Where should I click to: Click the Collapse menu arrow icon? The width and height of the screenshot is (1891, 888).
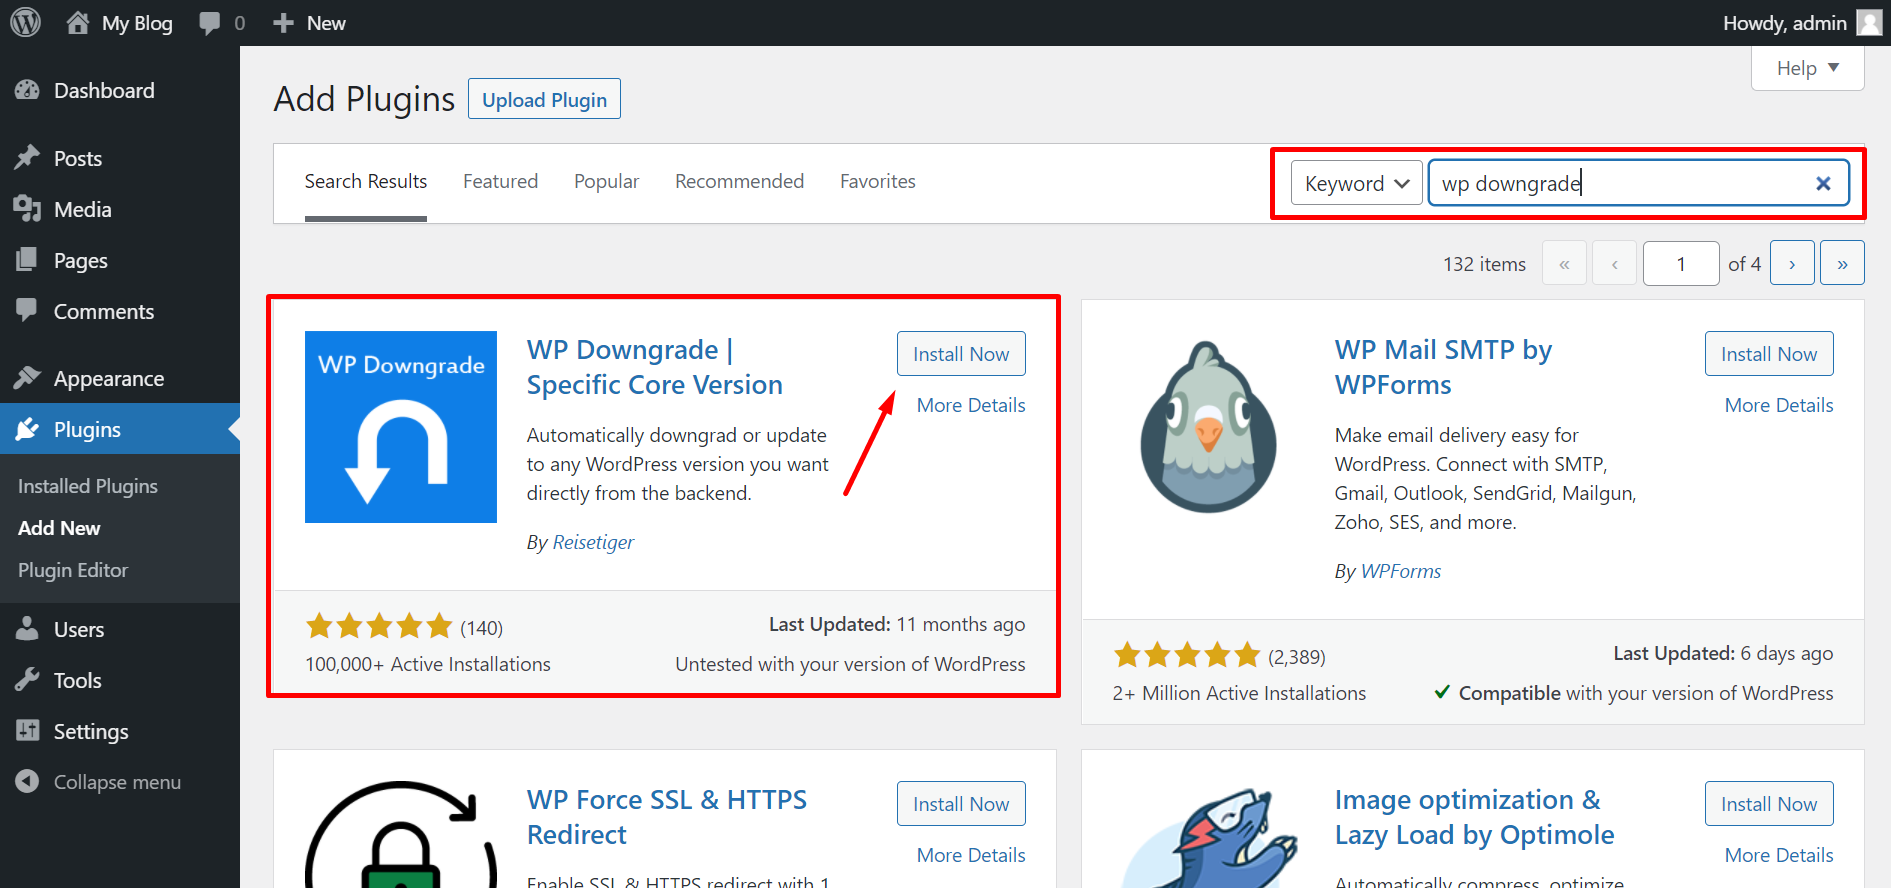tap(27, 782)
